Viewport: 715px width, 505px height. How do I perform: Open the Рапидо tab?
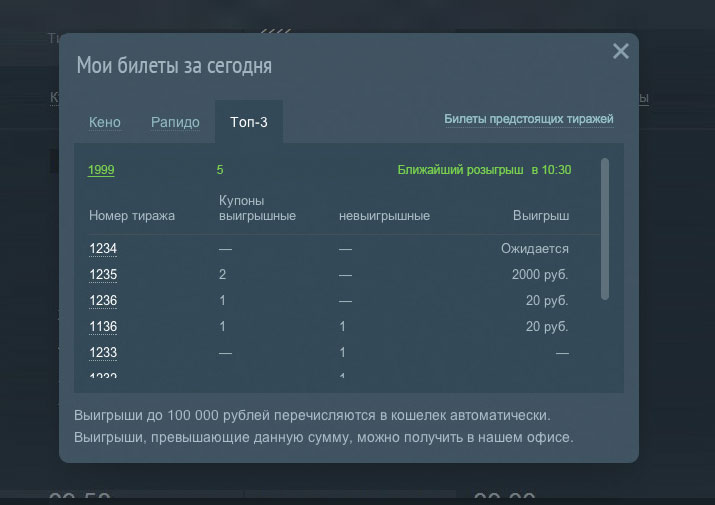pyautogui.click(x=175, y=122)
